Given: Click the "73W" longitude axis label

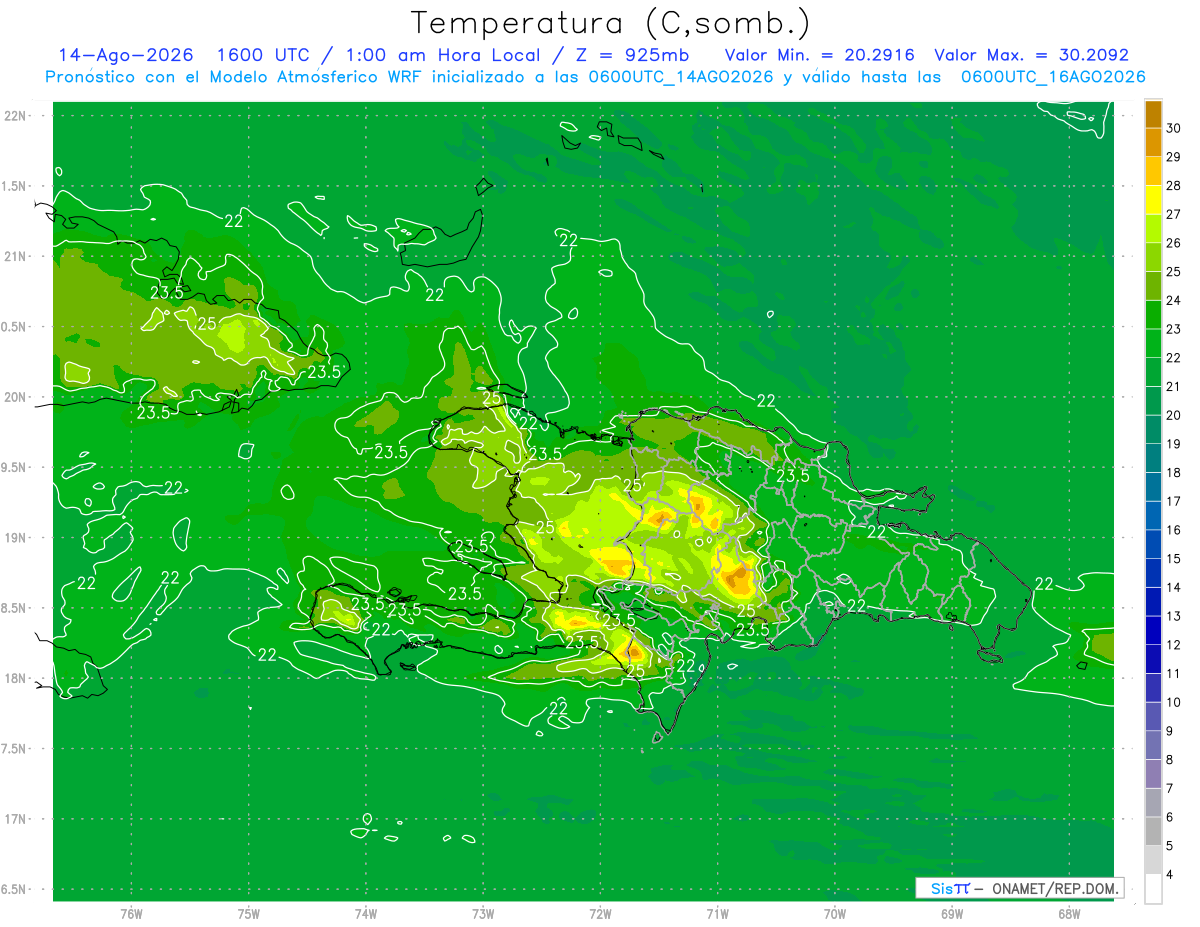Looking at the screenshot, I should click(x=483, y=915).
